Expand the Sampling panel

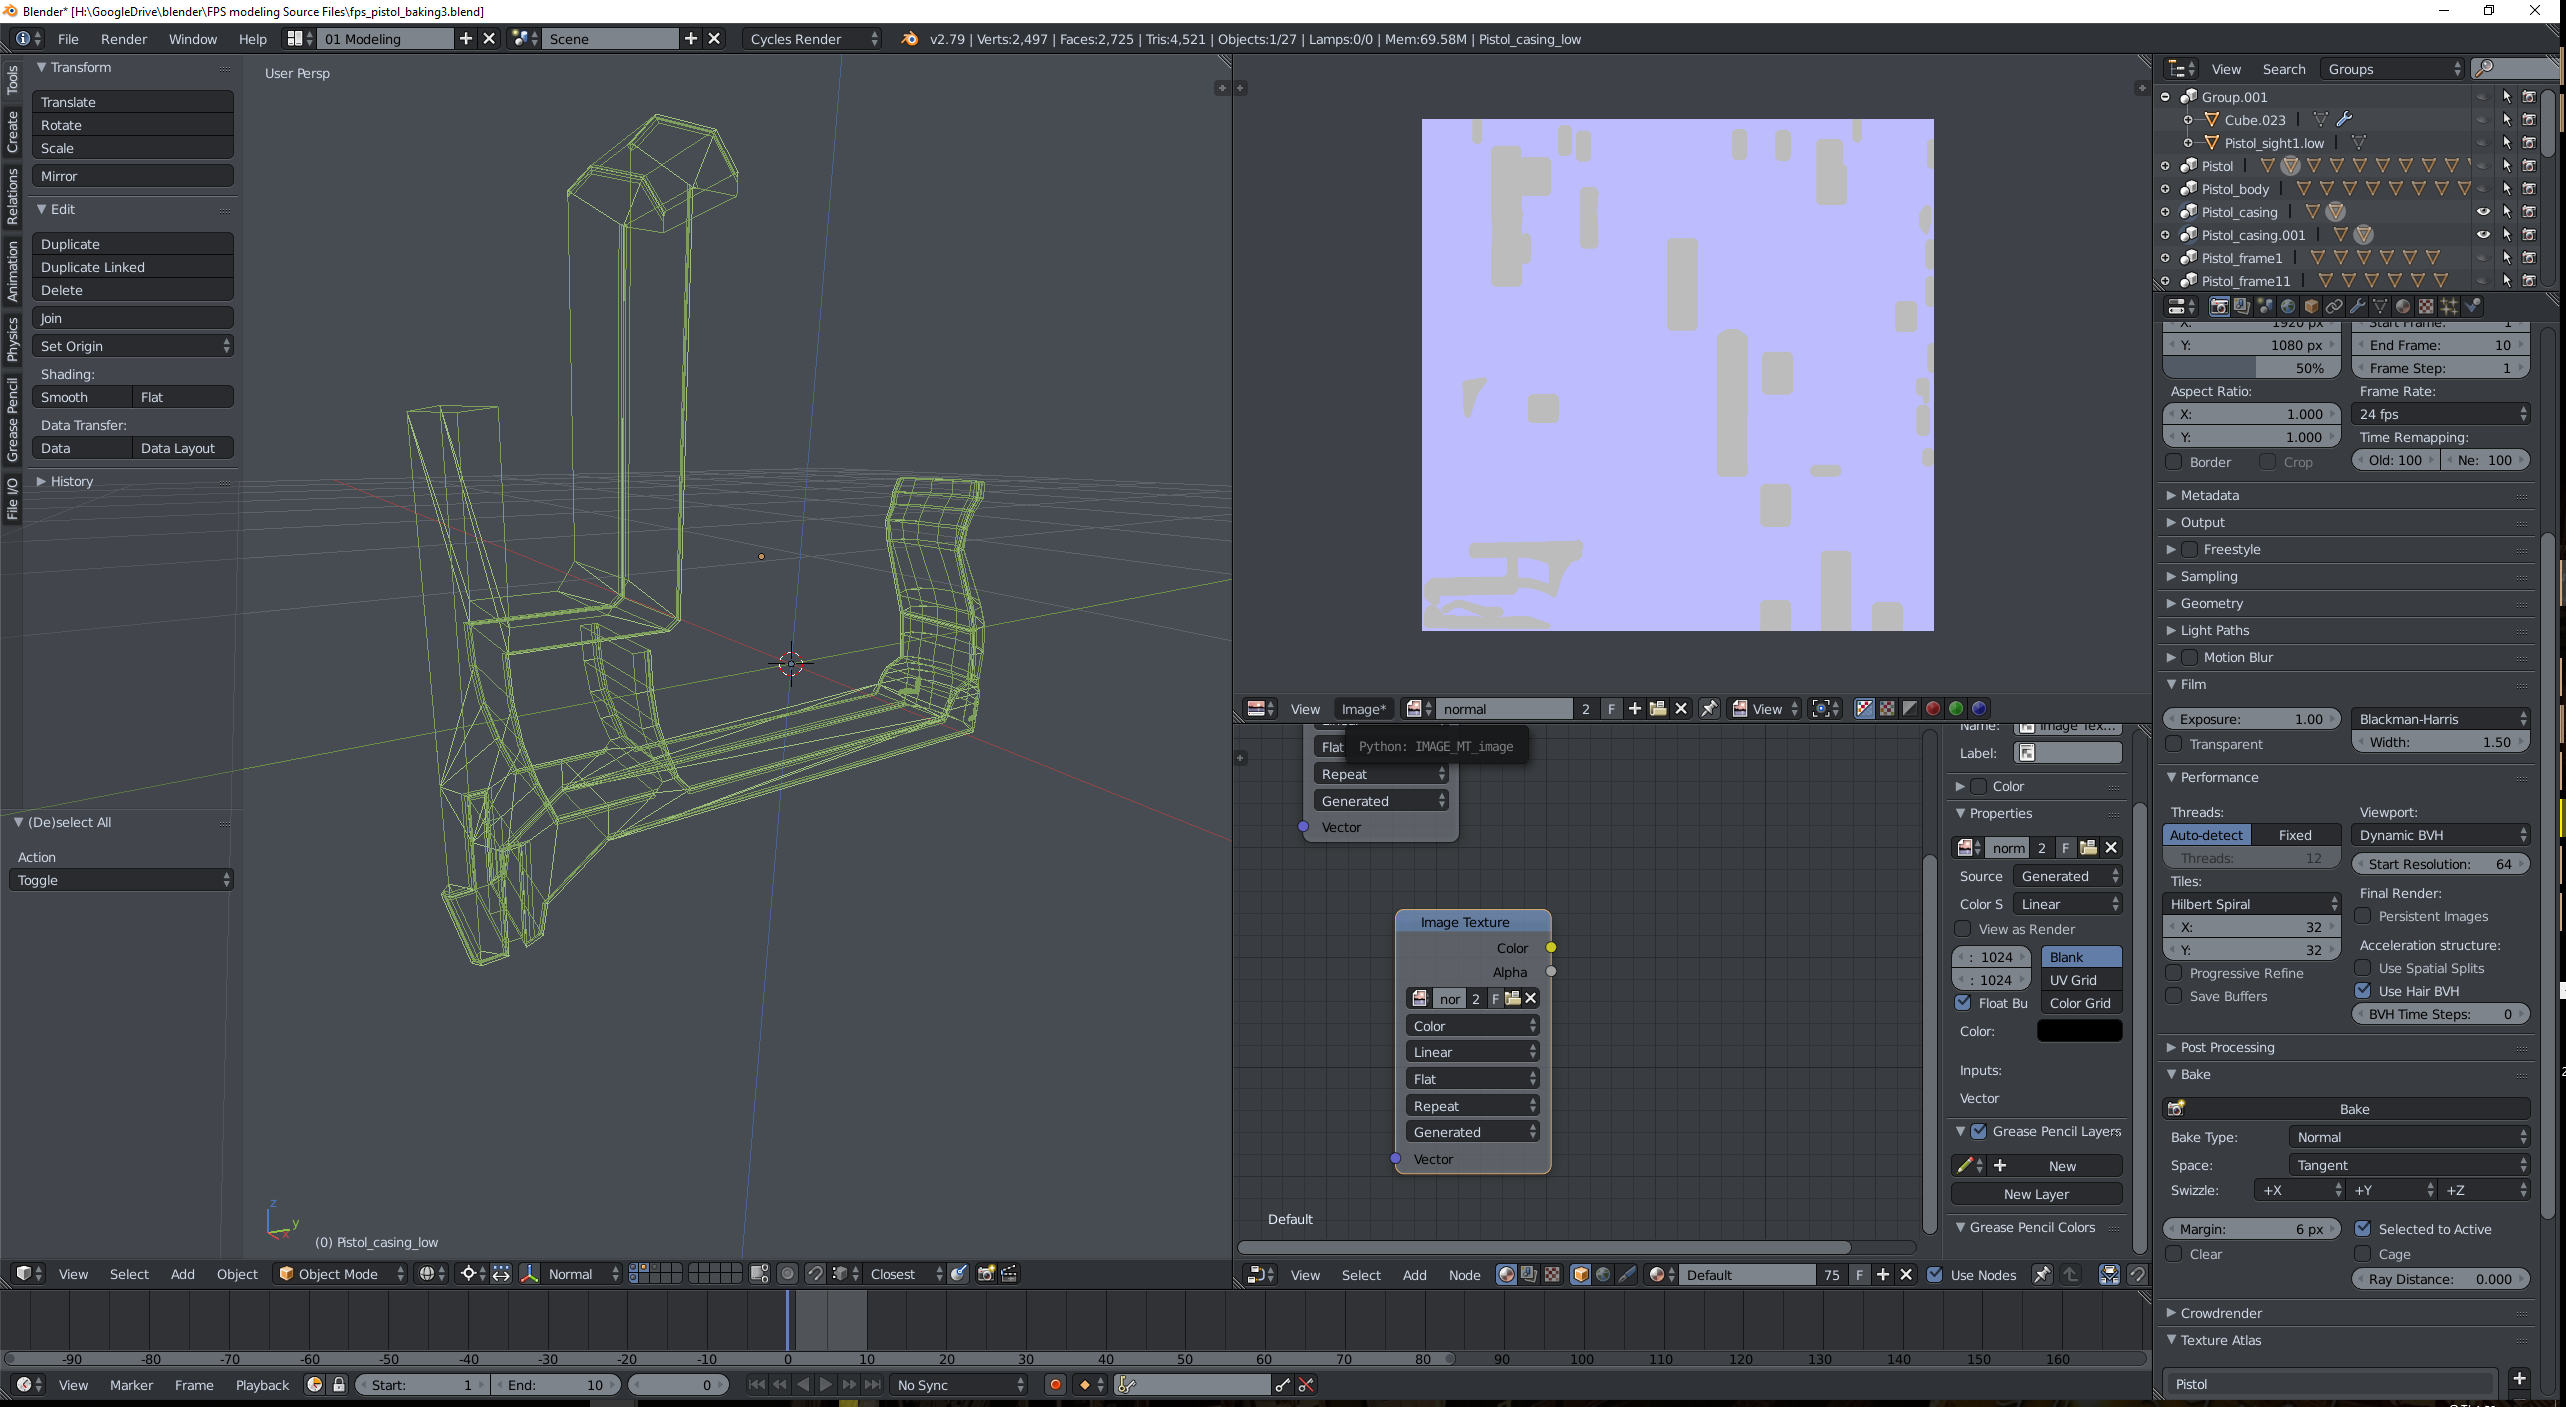(2209, 576)
